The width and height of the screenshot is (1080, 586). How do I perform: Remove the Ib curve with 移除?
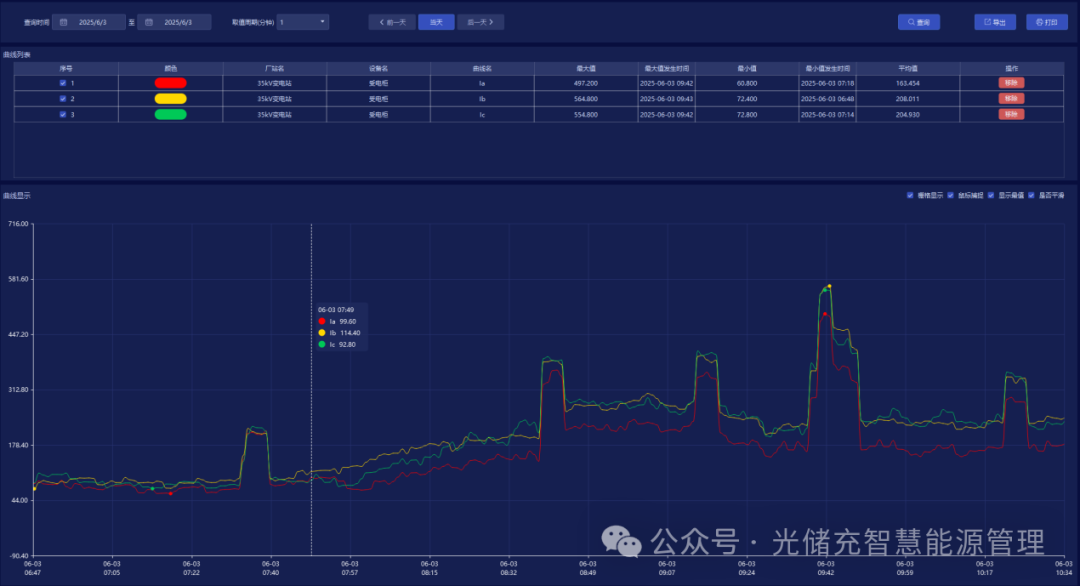pyautogui.click(x=1011, y=98)
